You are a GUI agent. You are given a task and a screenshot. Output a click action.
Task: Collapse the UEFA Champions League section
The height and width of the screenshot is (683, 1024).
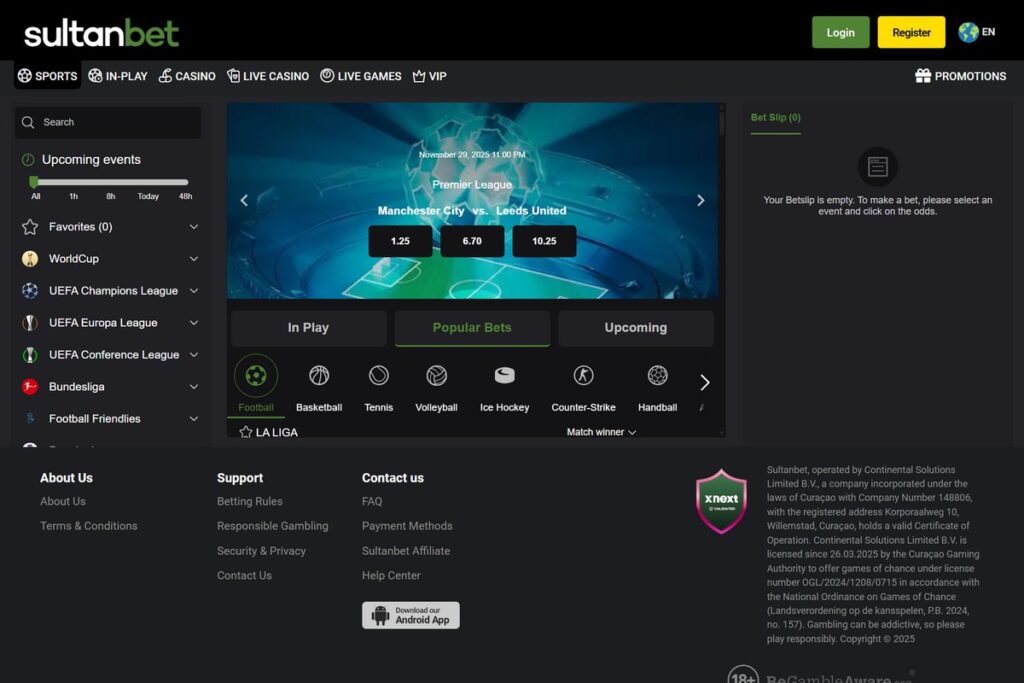(195, 291)
